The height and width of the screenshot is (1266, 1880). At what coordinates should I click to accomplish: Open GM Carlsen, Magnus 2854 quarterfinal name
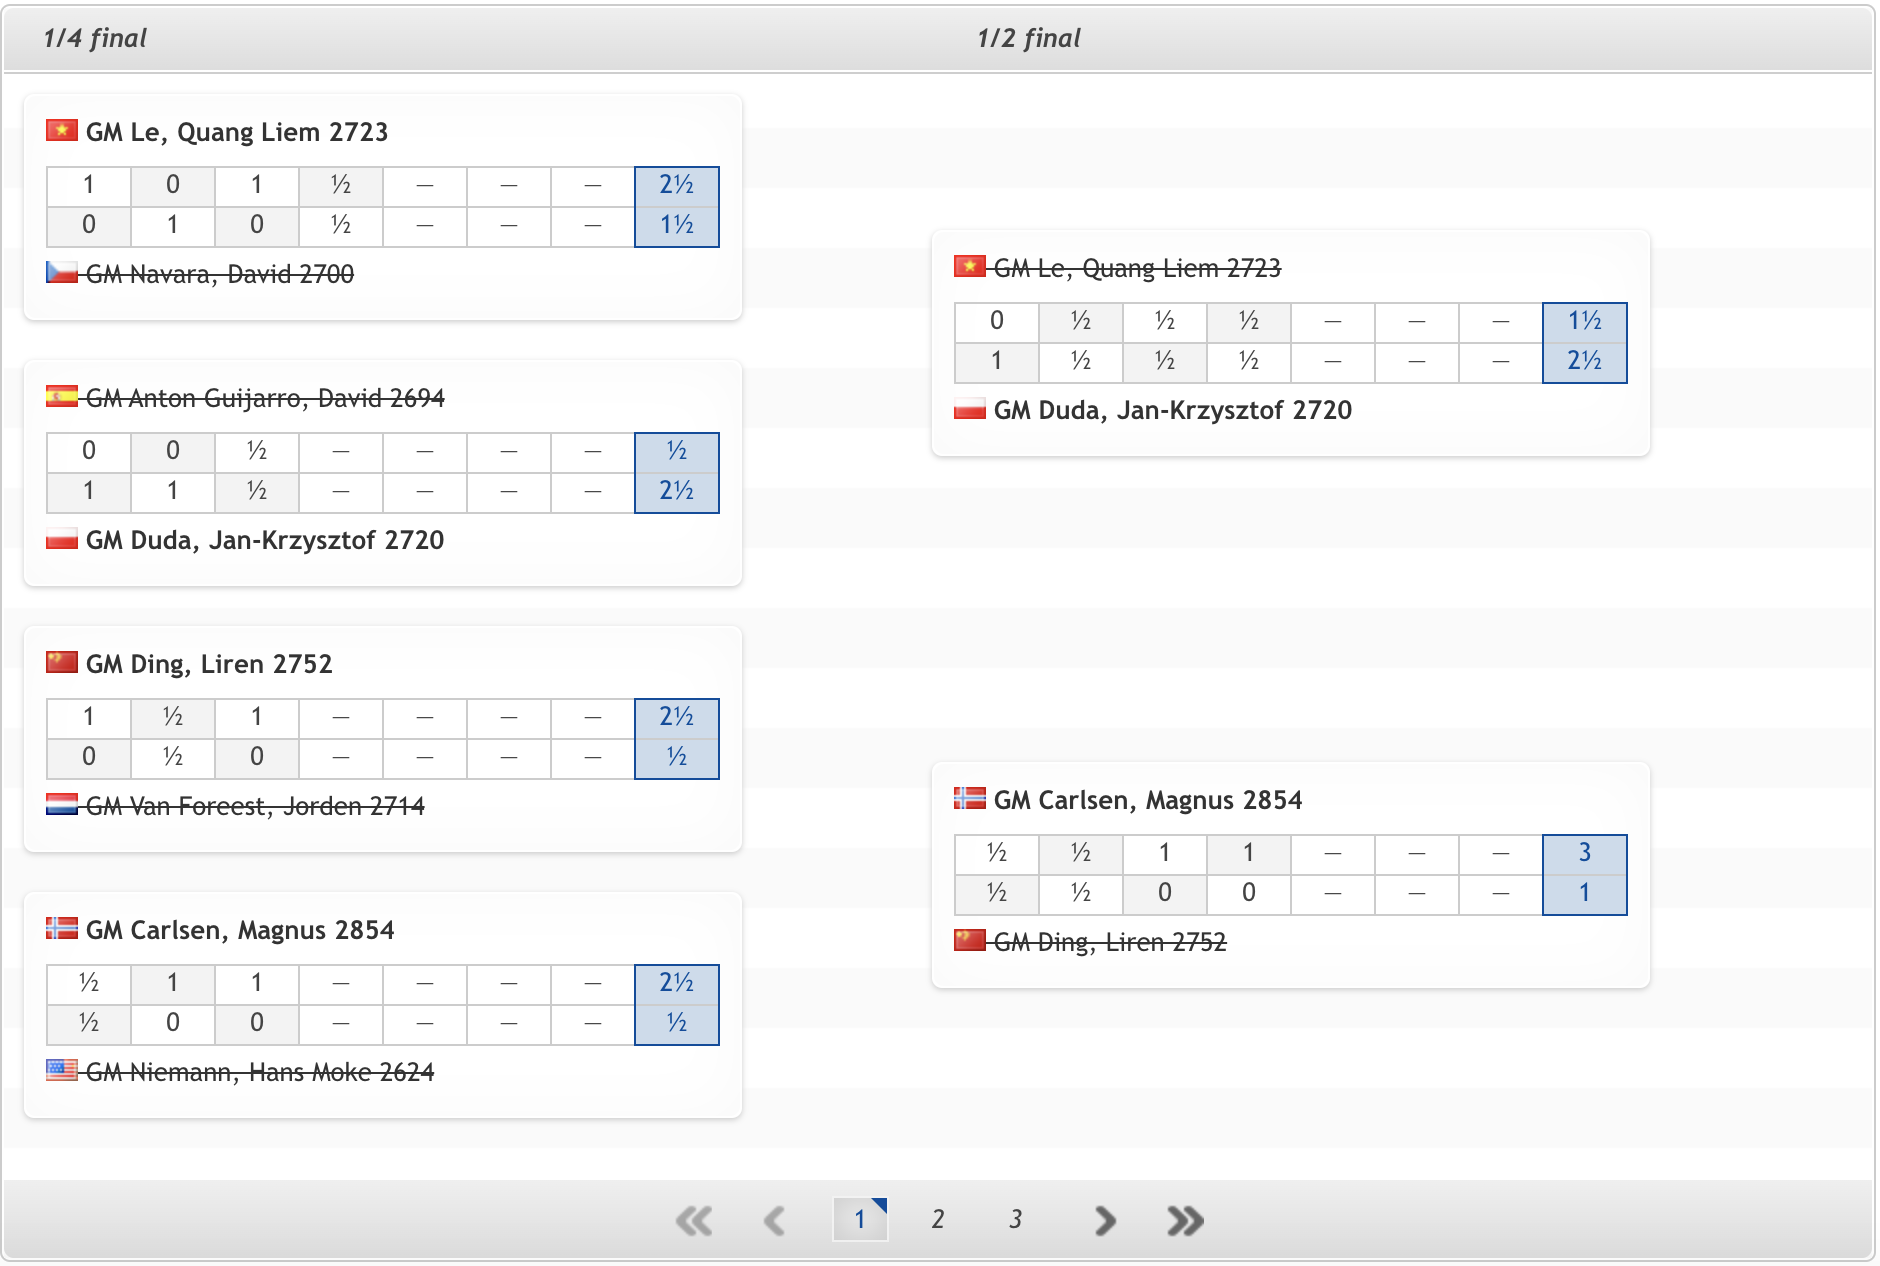(240, 930)
